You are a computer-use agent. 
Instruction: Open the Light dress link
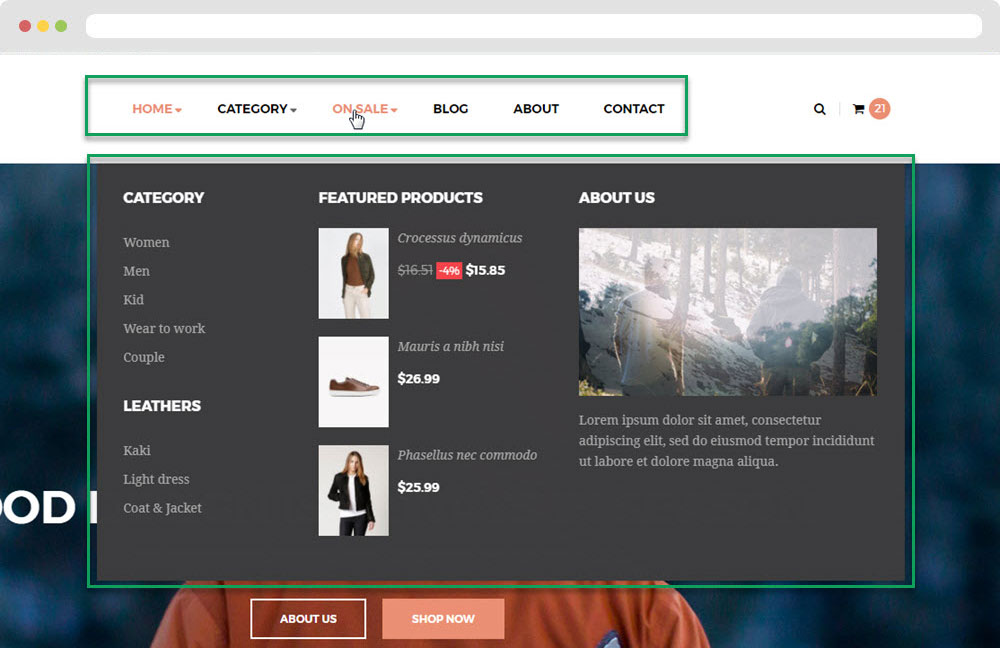pos(156,479)
